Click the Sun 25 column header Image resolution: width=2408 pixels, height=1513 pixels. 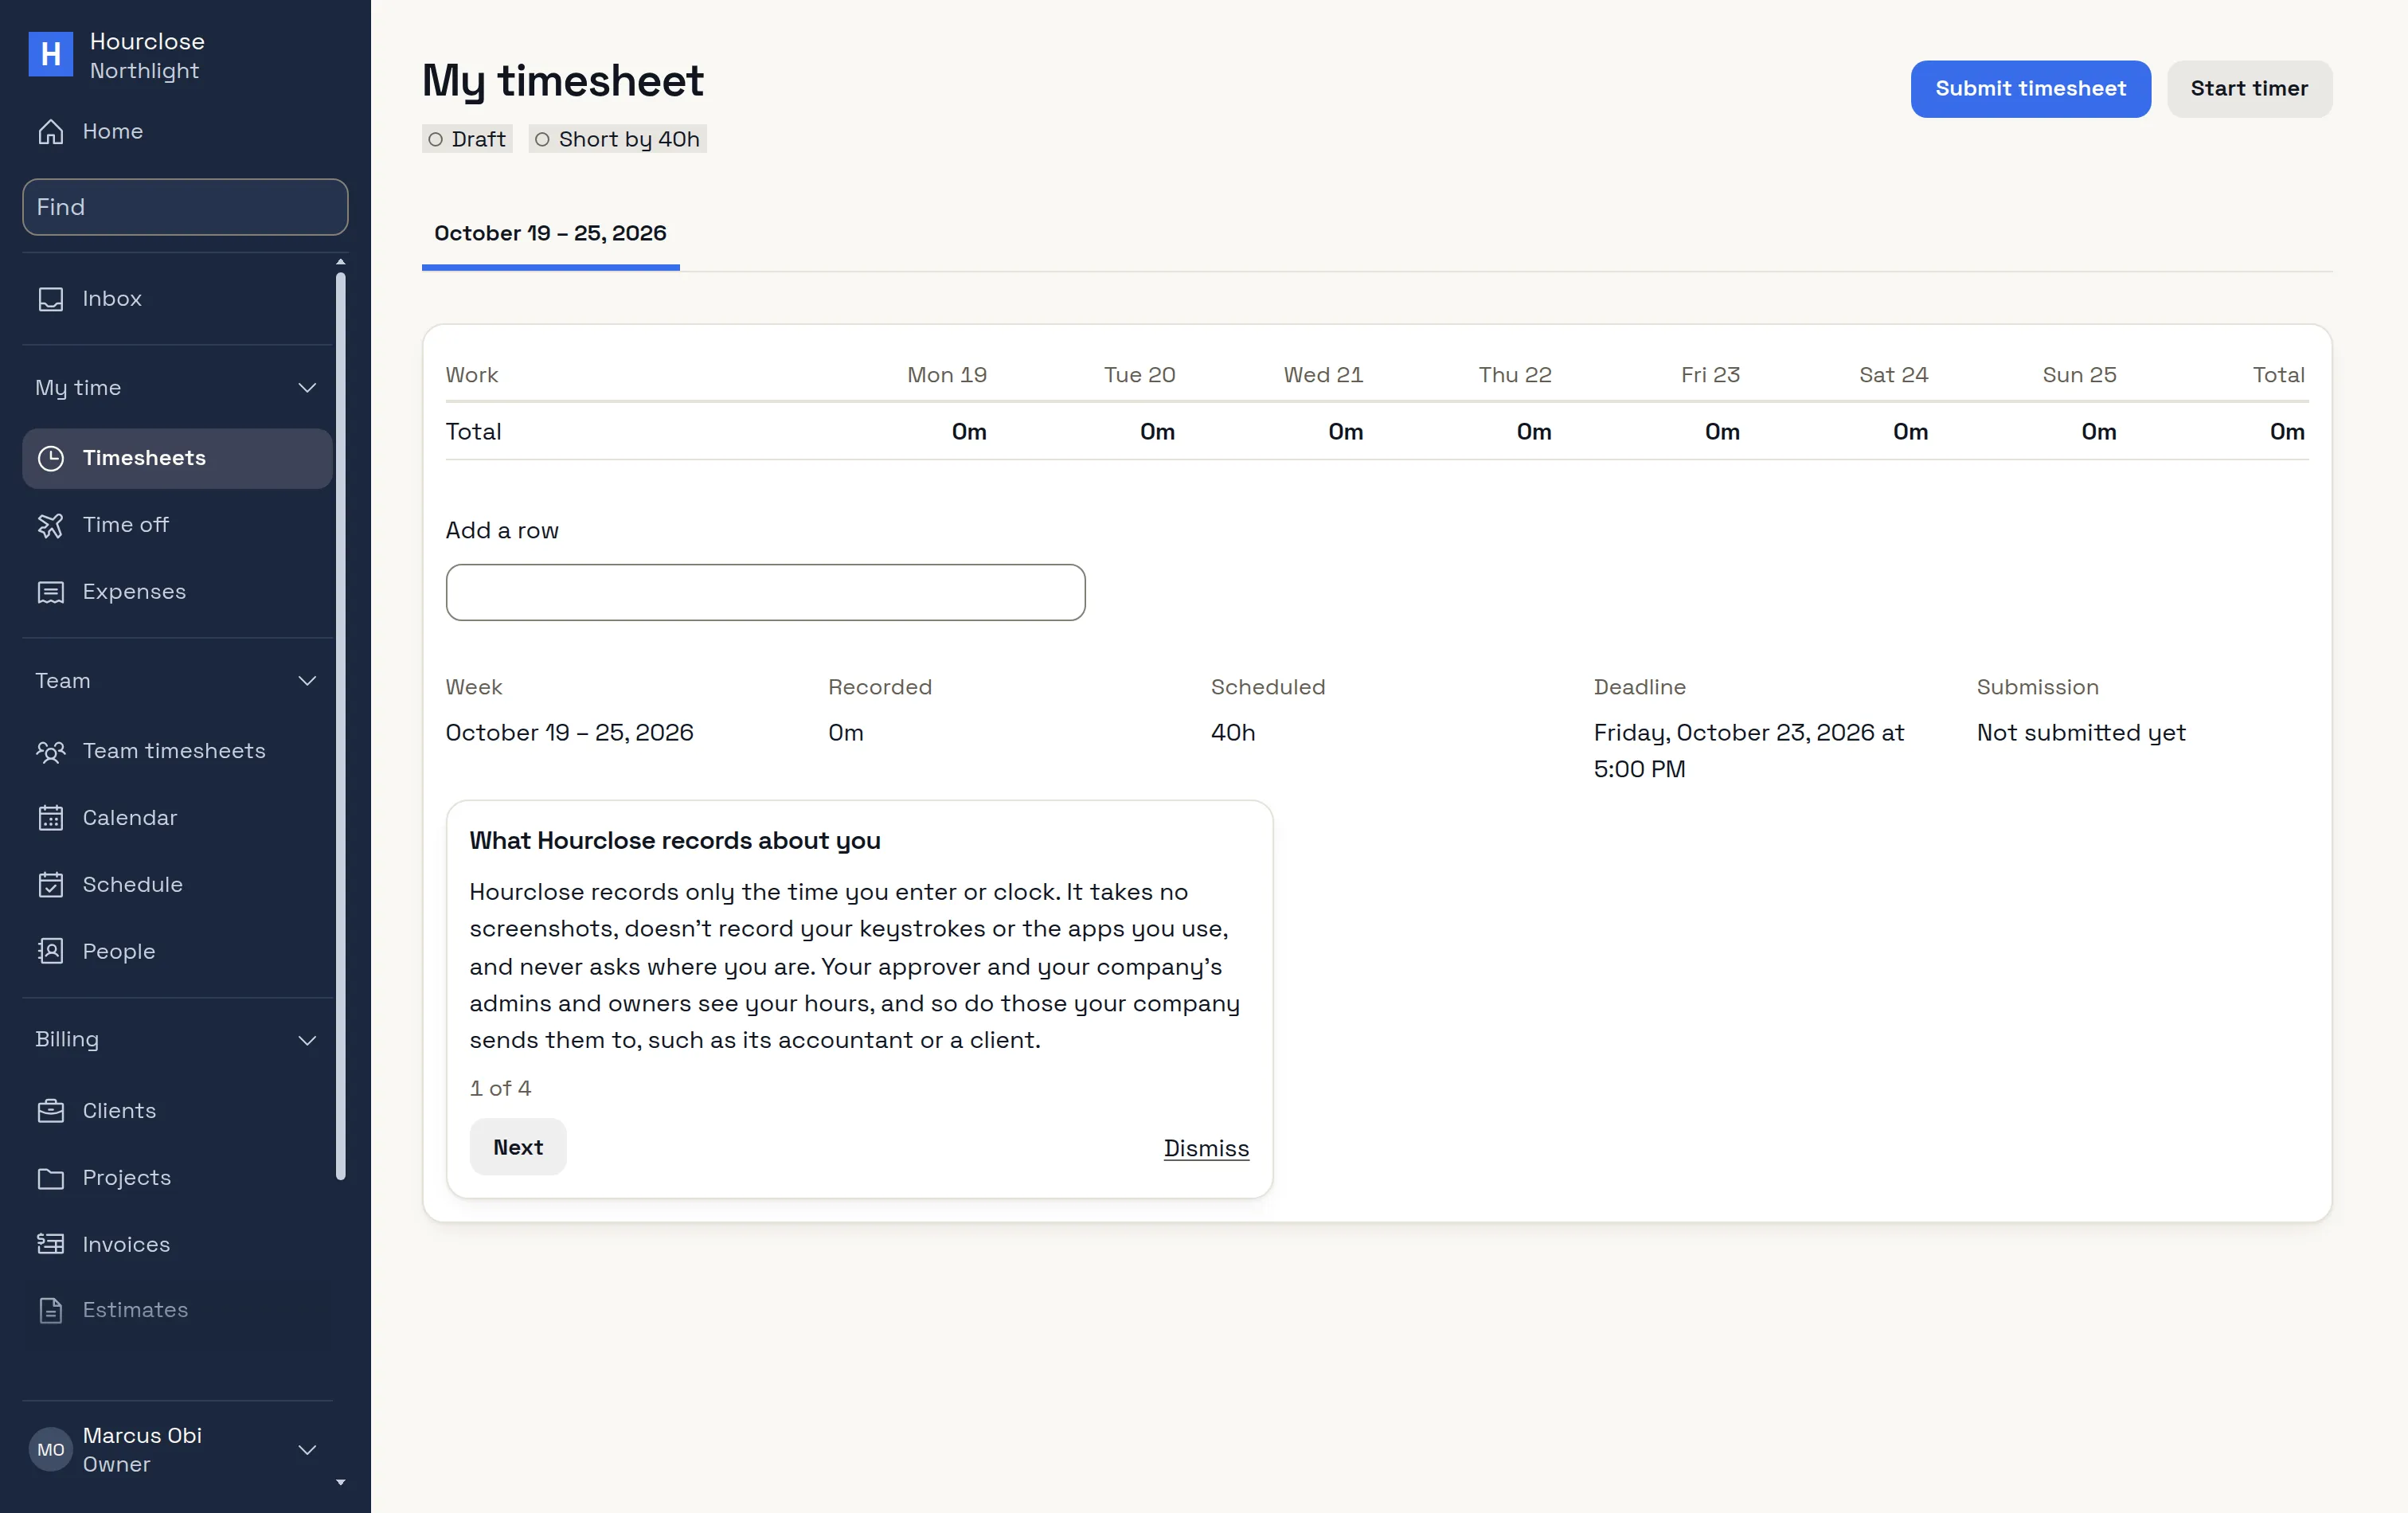[x=2079, y=375]
